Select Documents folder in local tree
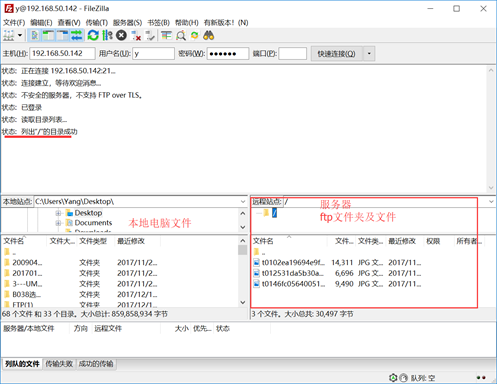The image size is (497, 384). 93,223
